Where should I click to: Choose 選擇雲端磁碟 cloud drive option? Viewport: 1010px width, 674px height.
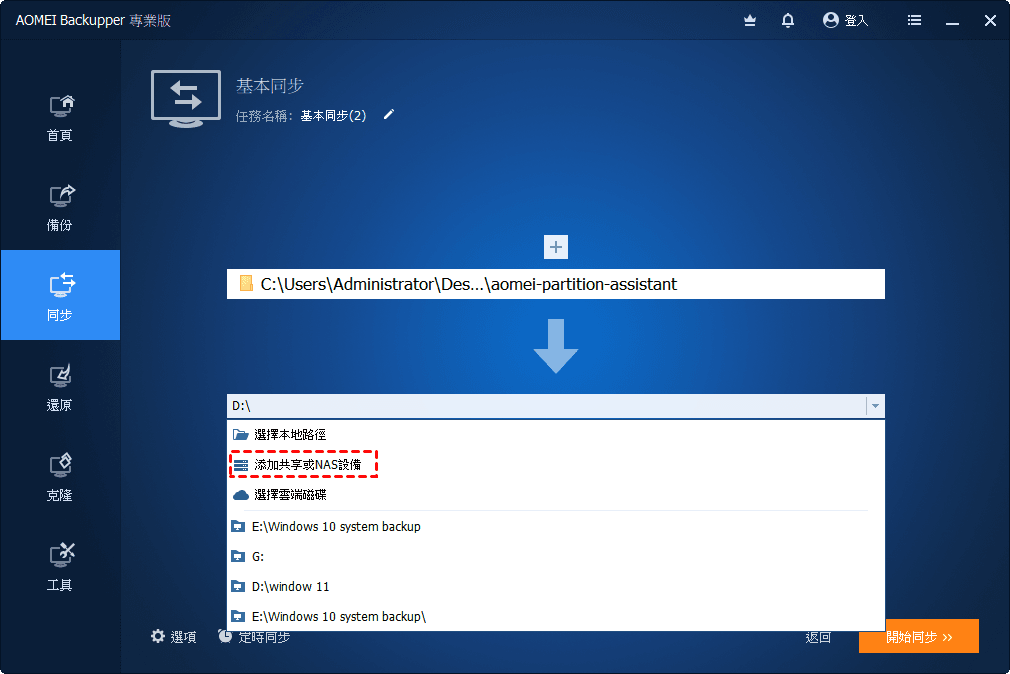556,495
